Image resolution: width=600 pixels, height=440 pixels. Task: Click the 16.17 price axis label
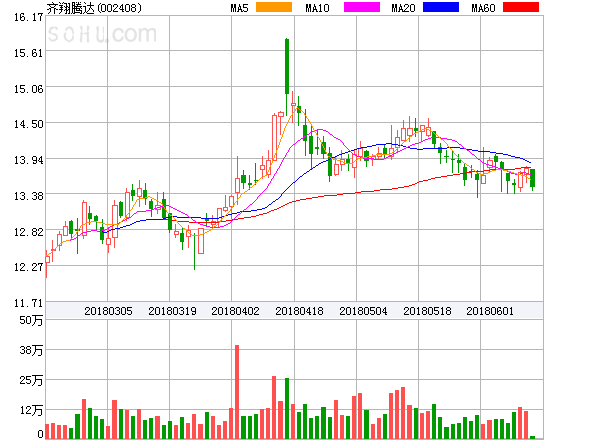point(28,17)
